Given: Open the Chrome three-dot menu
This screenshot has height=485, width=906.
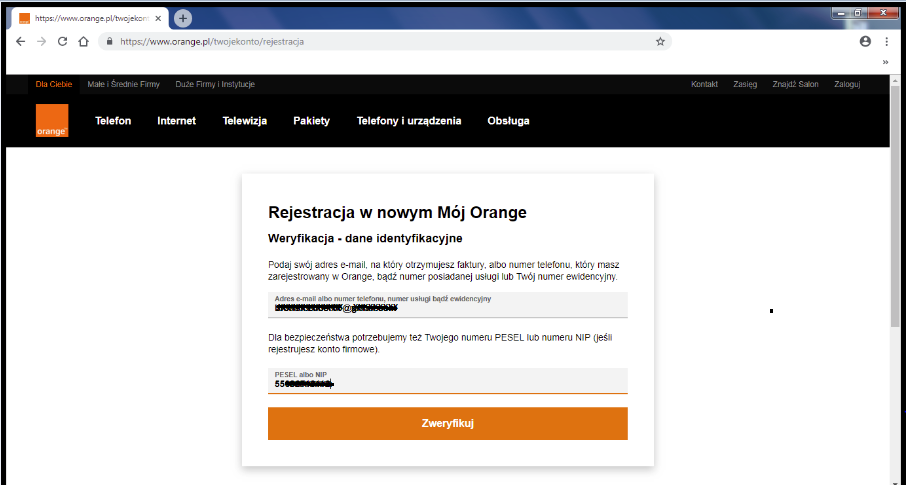Looking at the screenshot, I should [886, 42].
